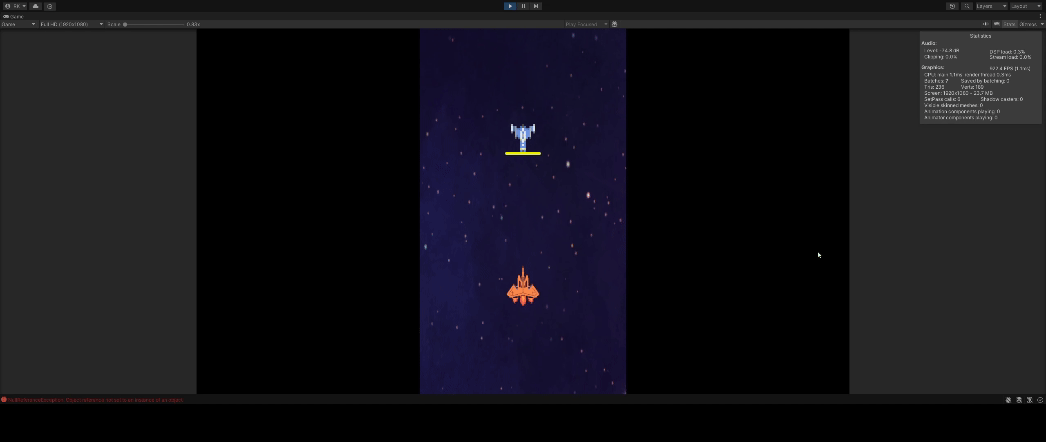Toggle the Mute Audio icon
Screen dimensions: 1046x442
click(985, 24)
